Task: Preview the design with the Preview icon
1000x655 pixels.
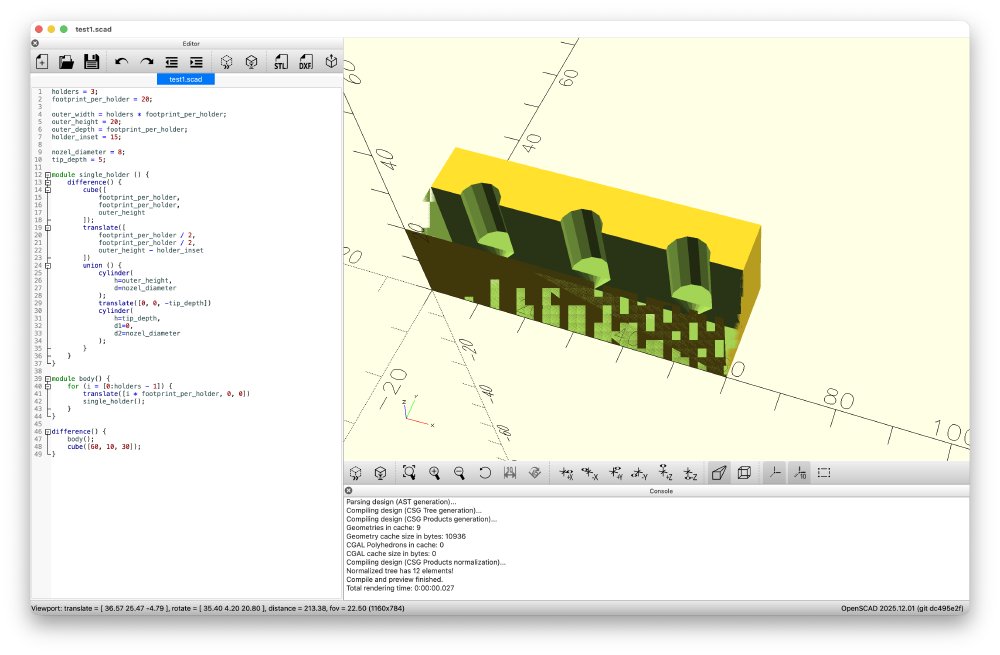Action: click(x=228, y=62)
